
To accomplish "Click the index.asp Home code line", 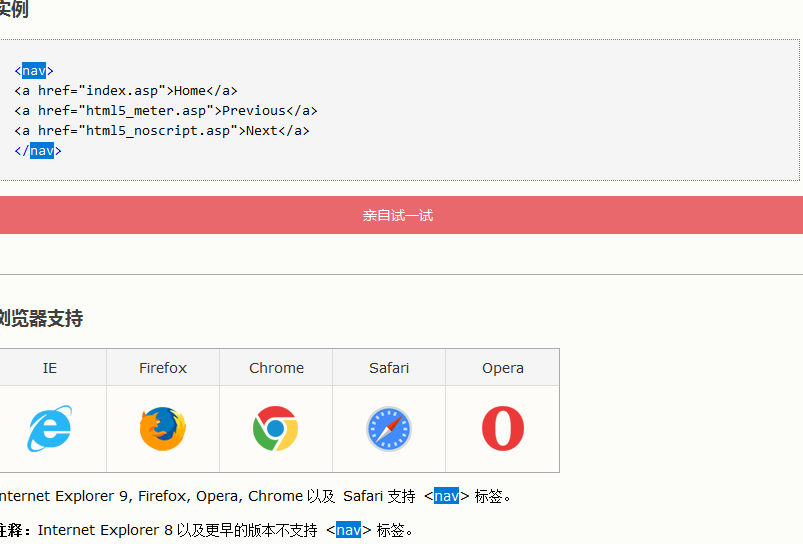I will (x=126, y=91).
